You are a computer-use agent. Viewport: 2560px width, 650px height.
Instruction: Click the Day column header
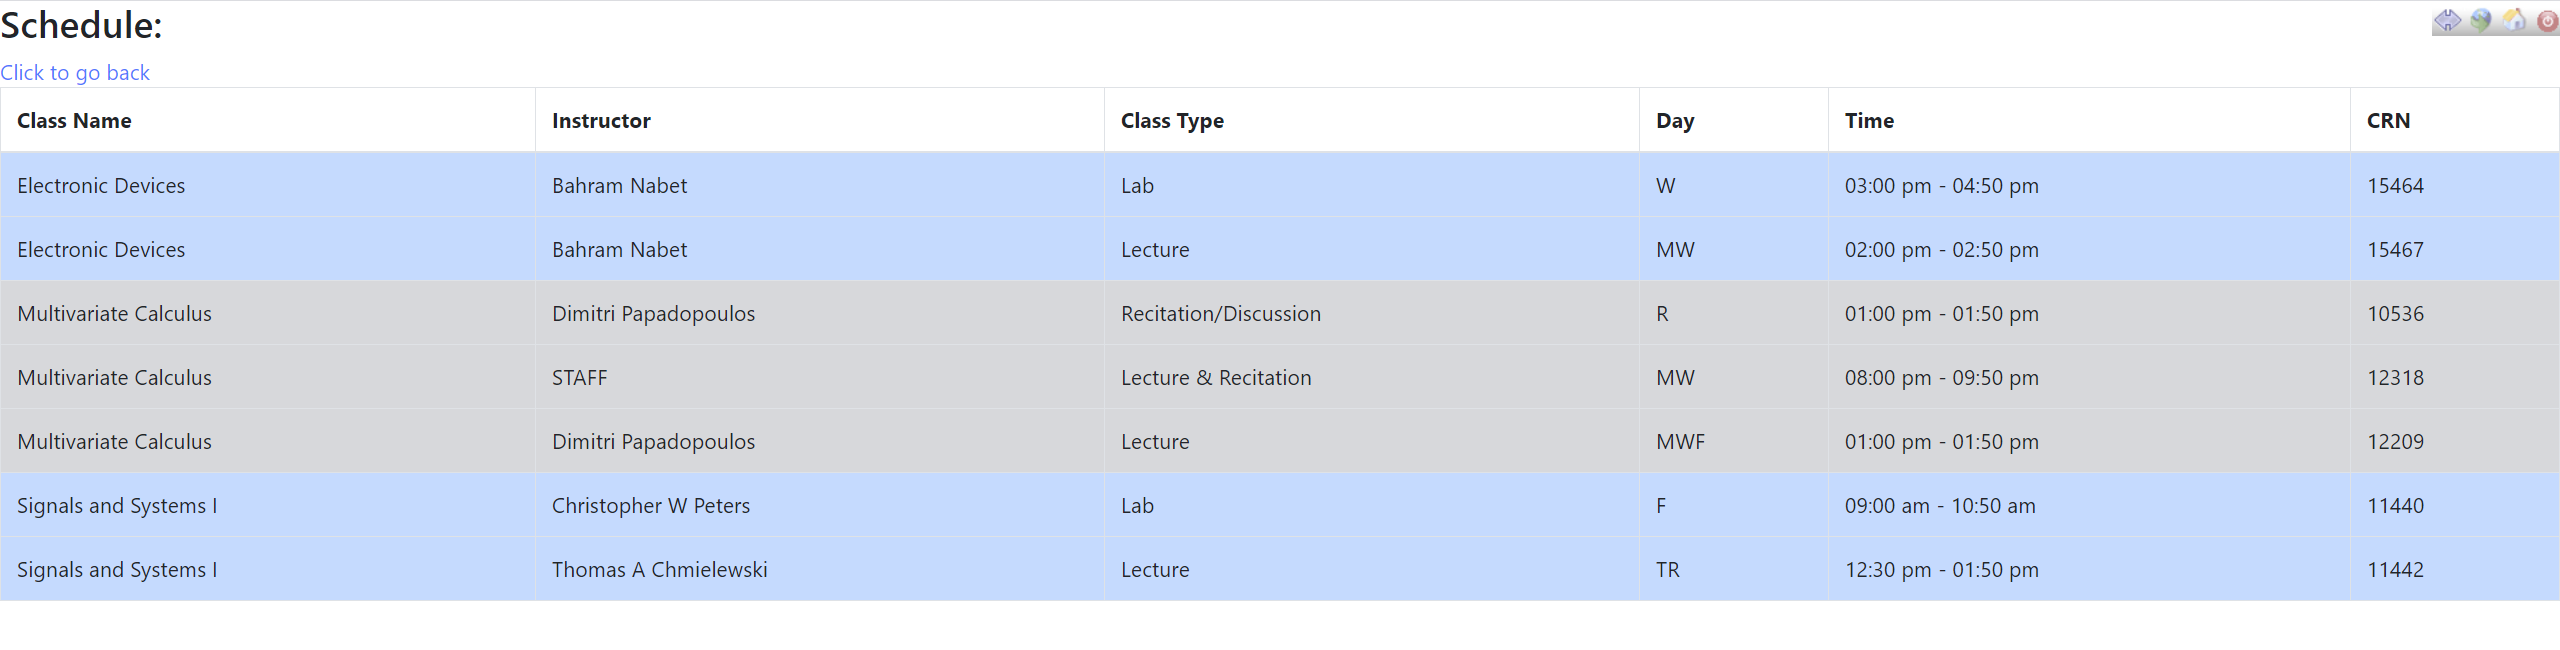(x=1675, y=121)
